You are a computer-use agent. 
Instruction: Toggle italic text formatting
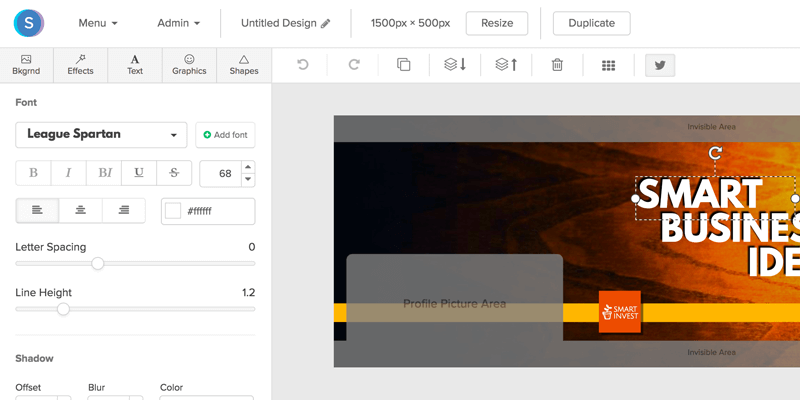[x=68, y=173]
